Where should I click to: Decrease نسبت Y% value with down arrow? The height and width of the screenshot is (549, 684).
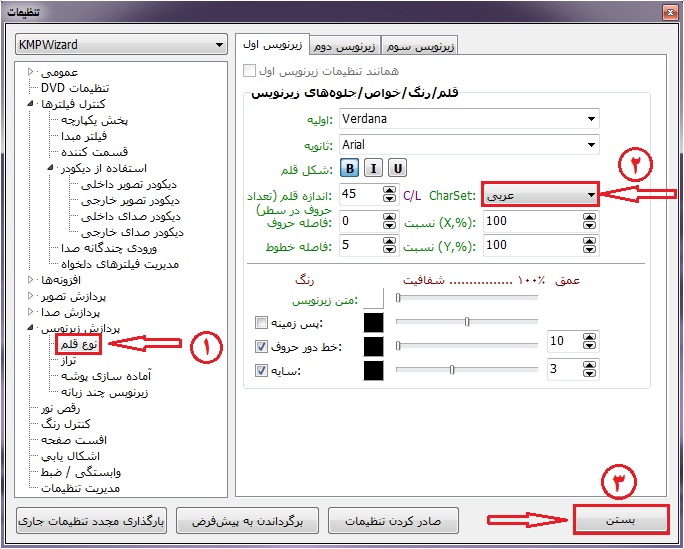(589, 249)
